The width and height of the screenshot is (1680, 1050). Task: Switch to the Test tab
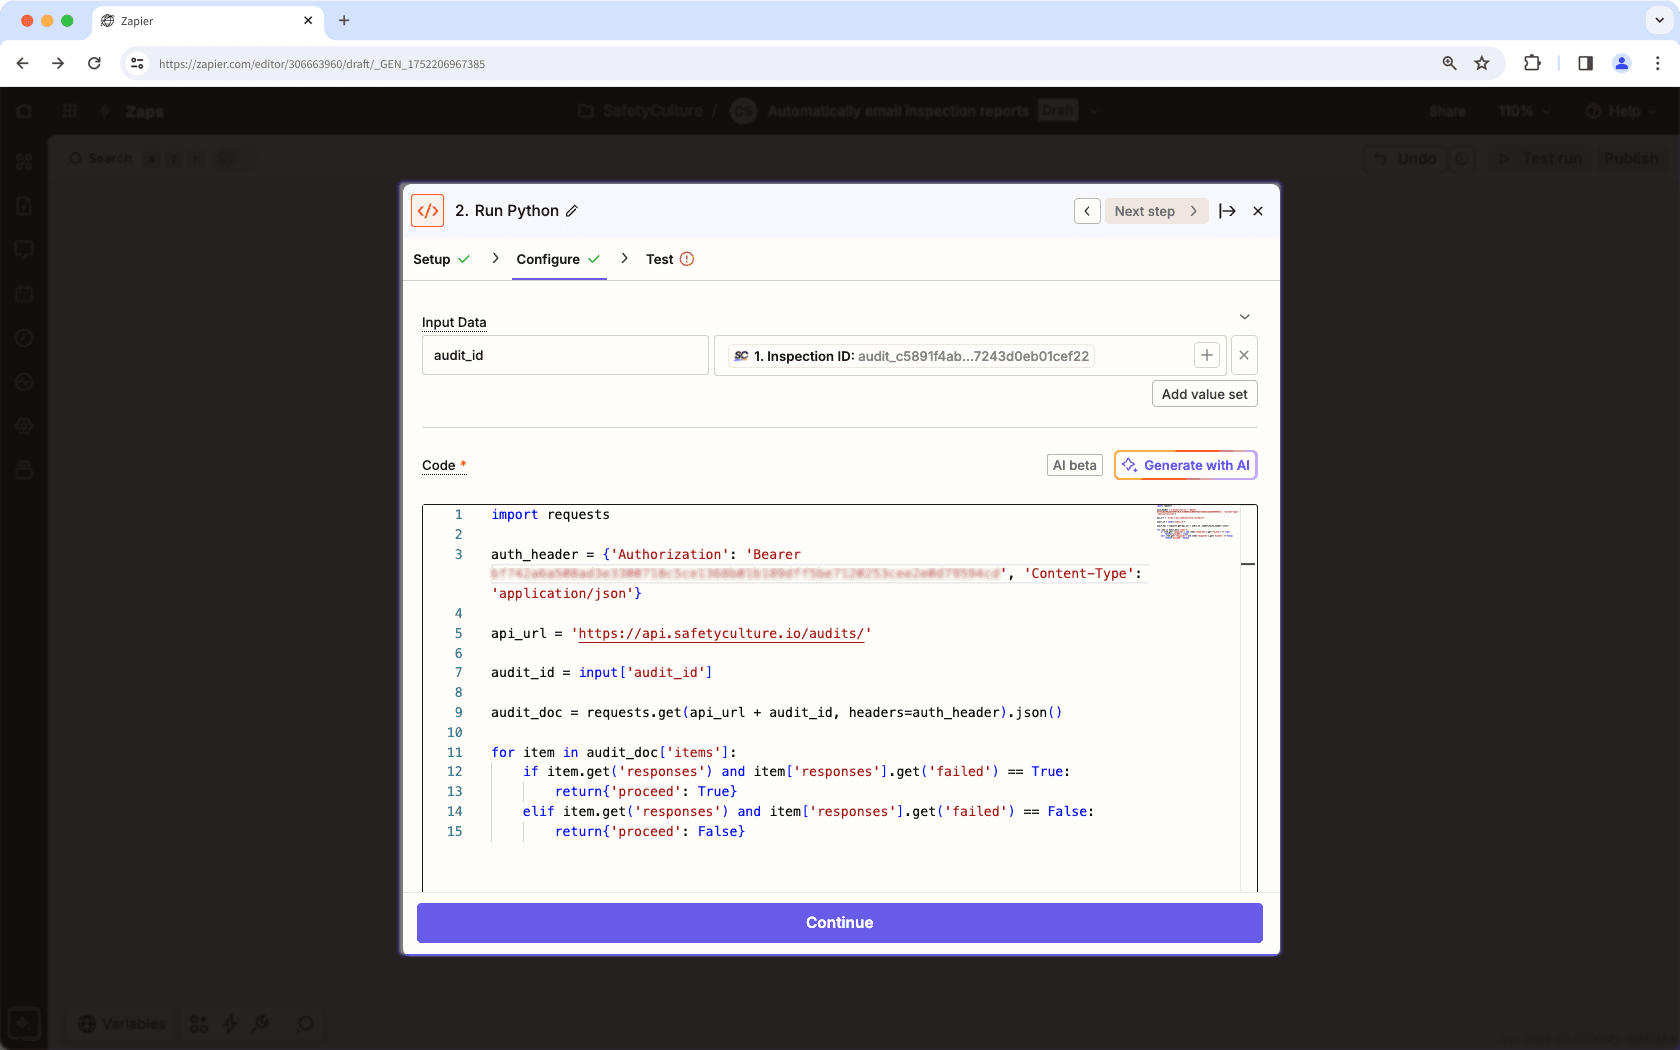point(660,259)
